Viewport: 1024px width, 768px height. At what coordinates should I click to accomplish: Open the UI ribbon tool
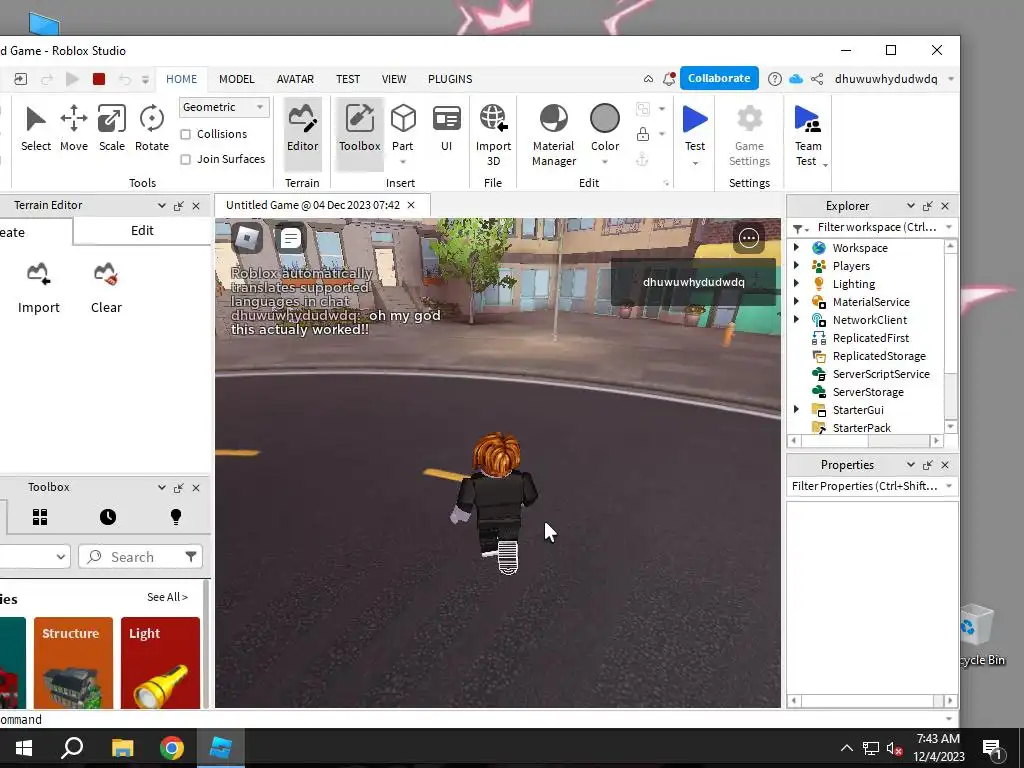[447, 128]
